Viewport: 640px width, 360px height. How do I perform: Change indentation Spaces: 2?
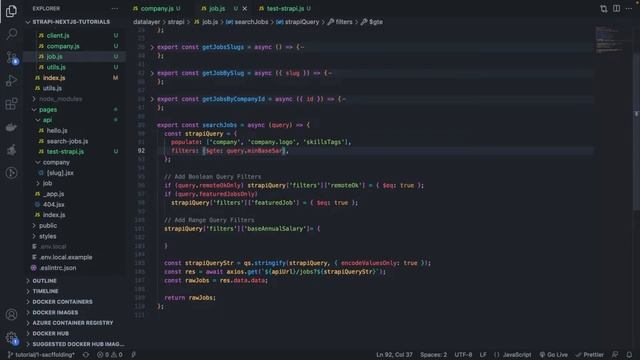[433, 355]
